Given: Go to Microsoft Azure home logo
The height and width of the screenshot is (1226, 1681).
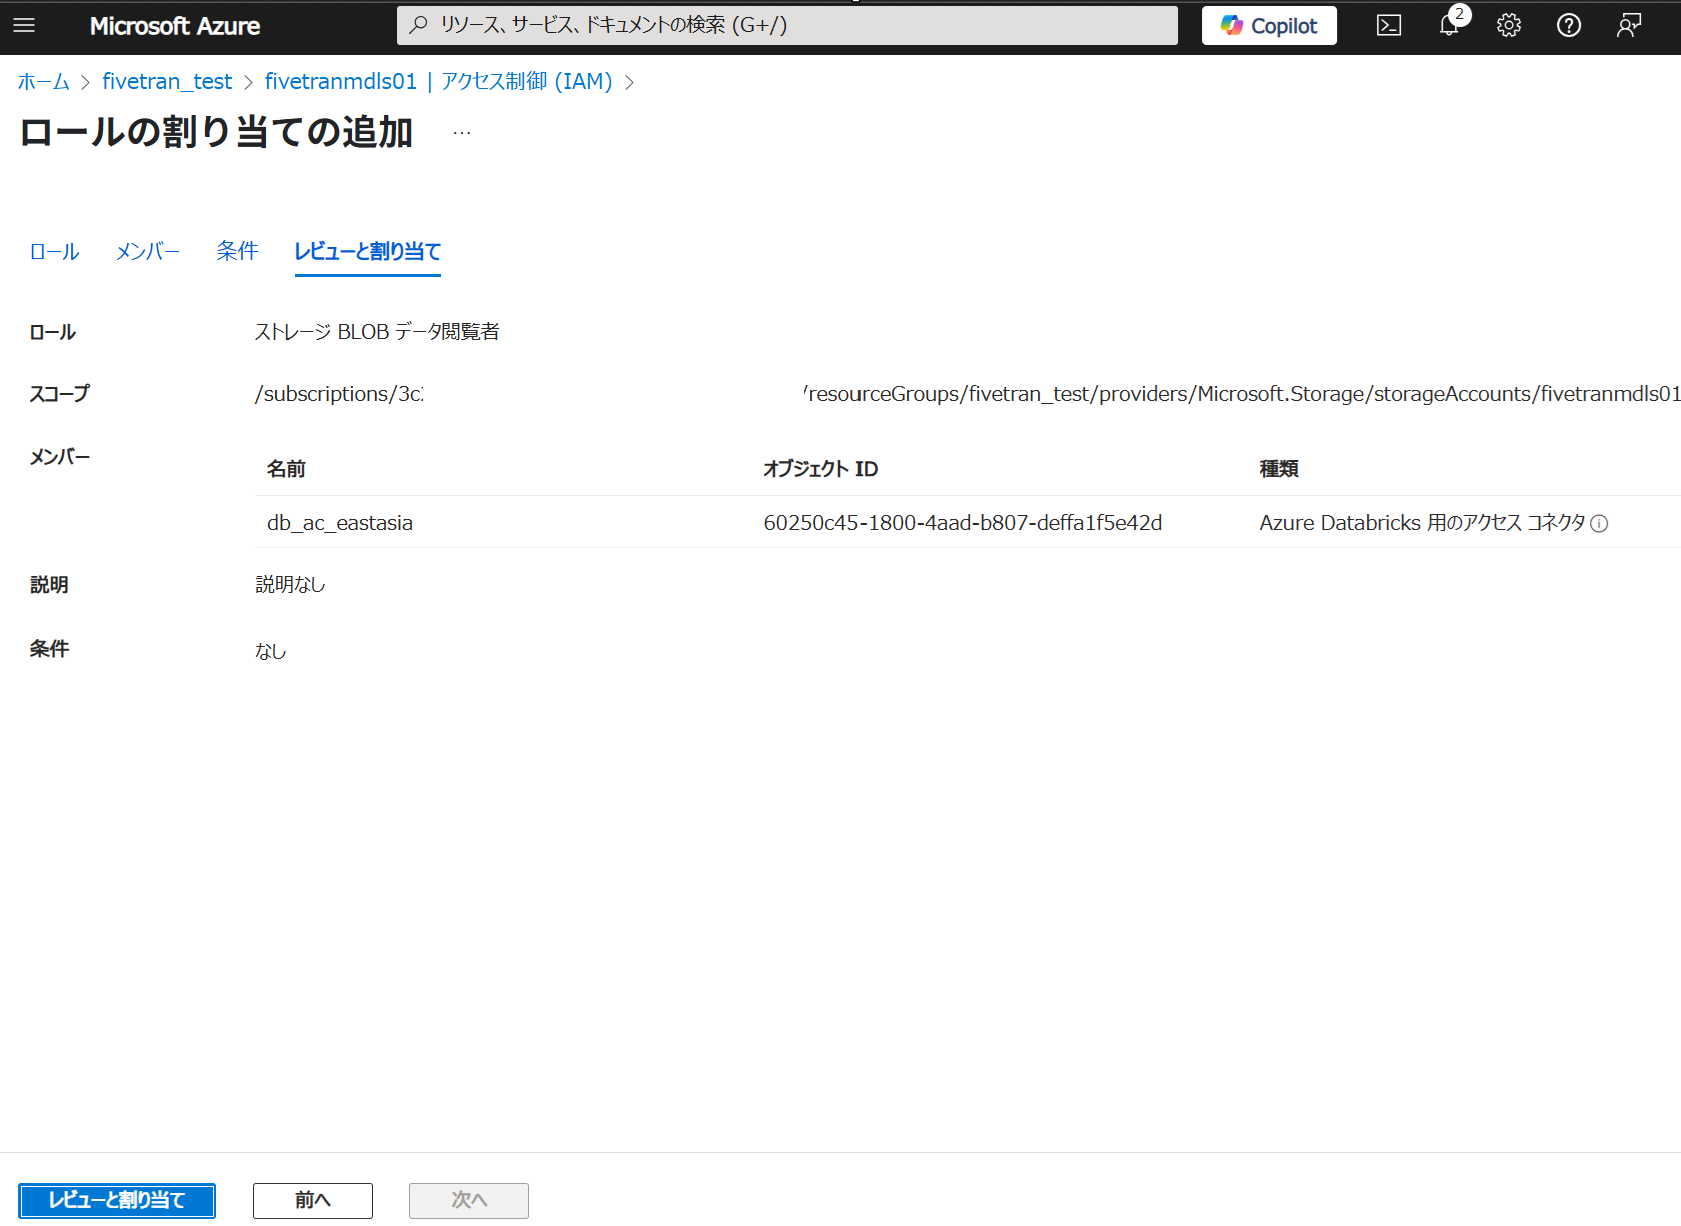Looking at the screenshot, I should tap(175, 26).
